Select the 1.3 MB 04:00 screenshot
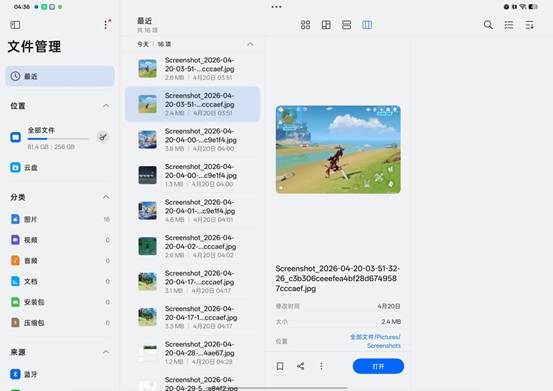 [x=193, y=175]
